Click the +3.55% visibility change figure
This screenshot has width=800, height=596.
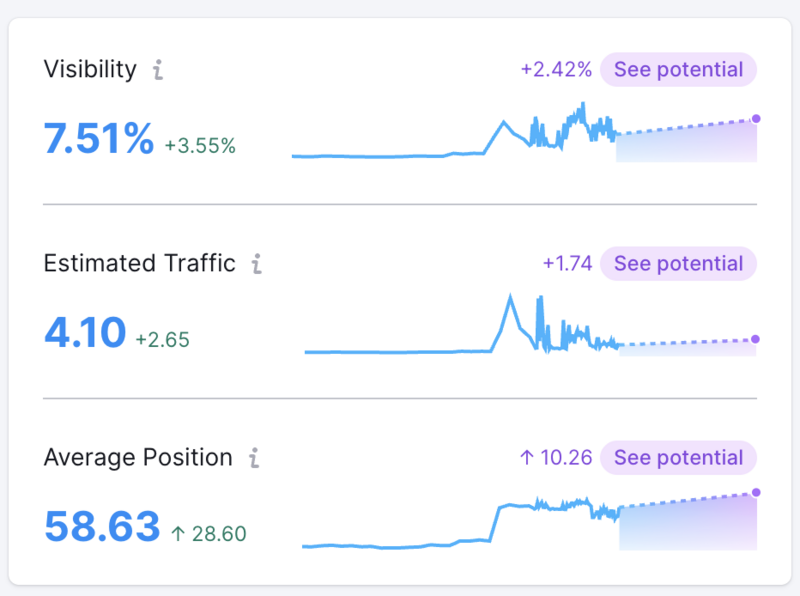[200, 146]
